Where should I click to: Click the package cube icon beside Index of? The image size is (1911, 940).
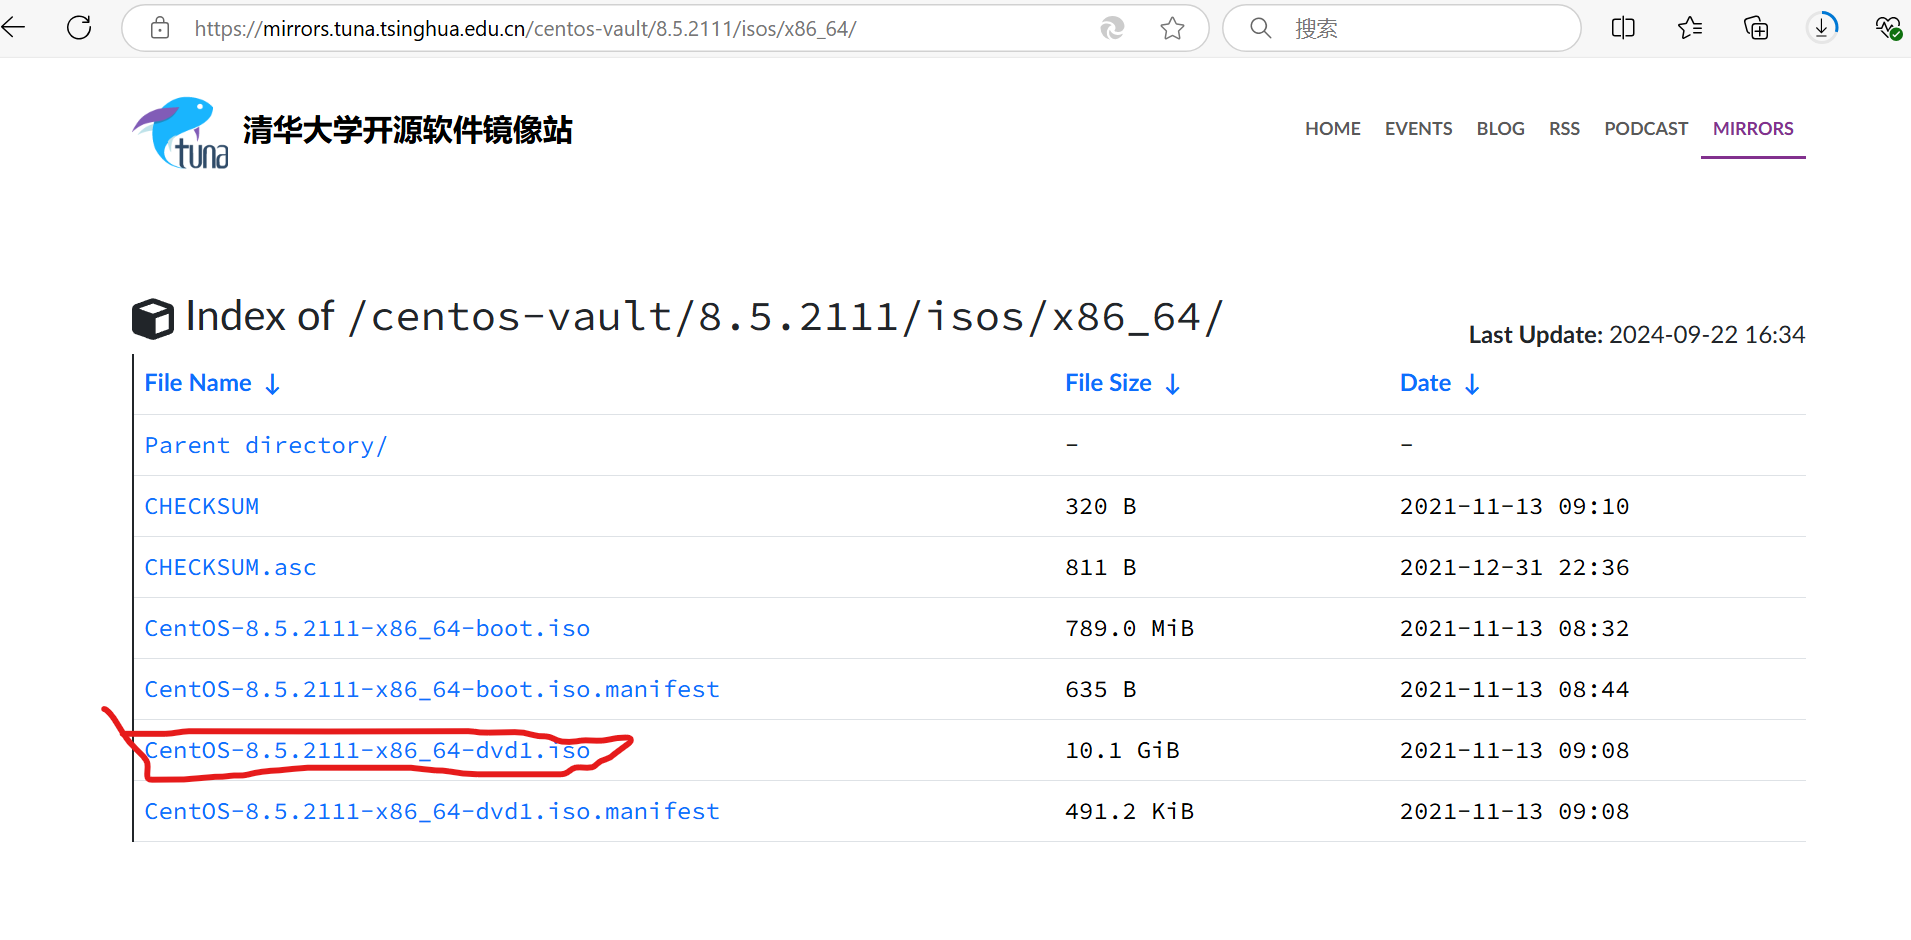click(x=153, y=319)
